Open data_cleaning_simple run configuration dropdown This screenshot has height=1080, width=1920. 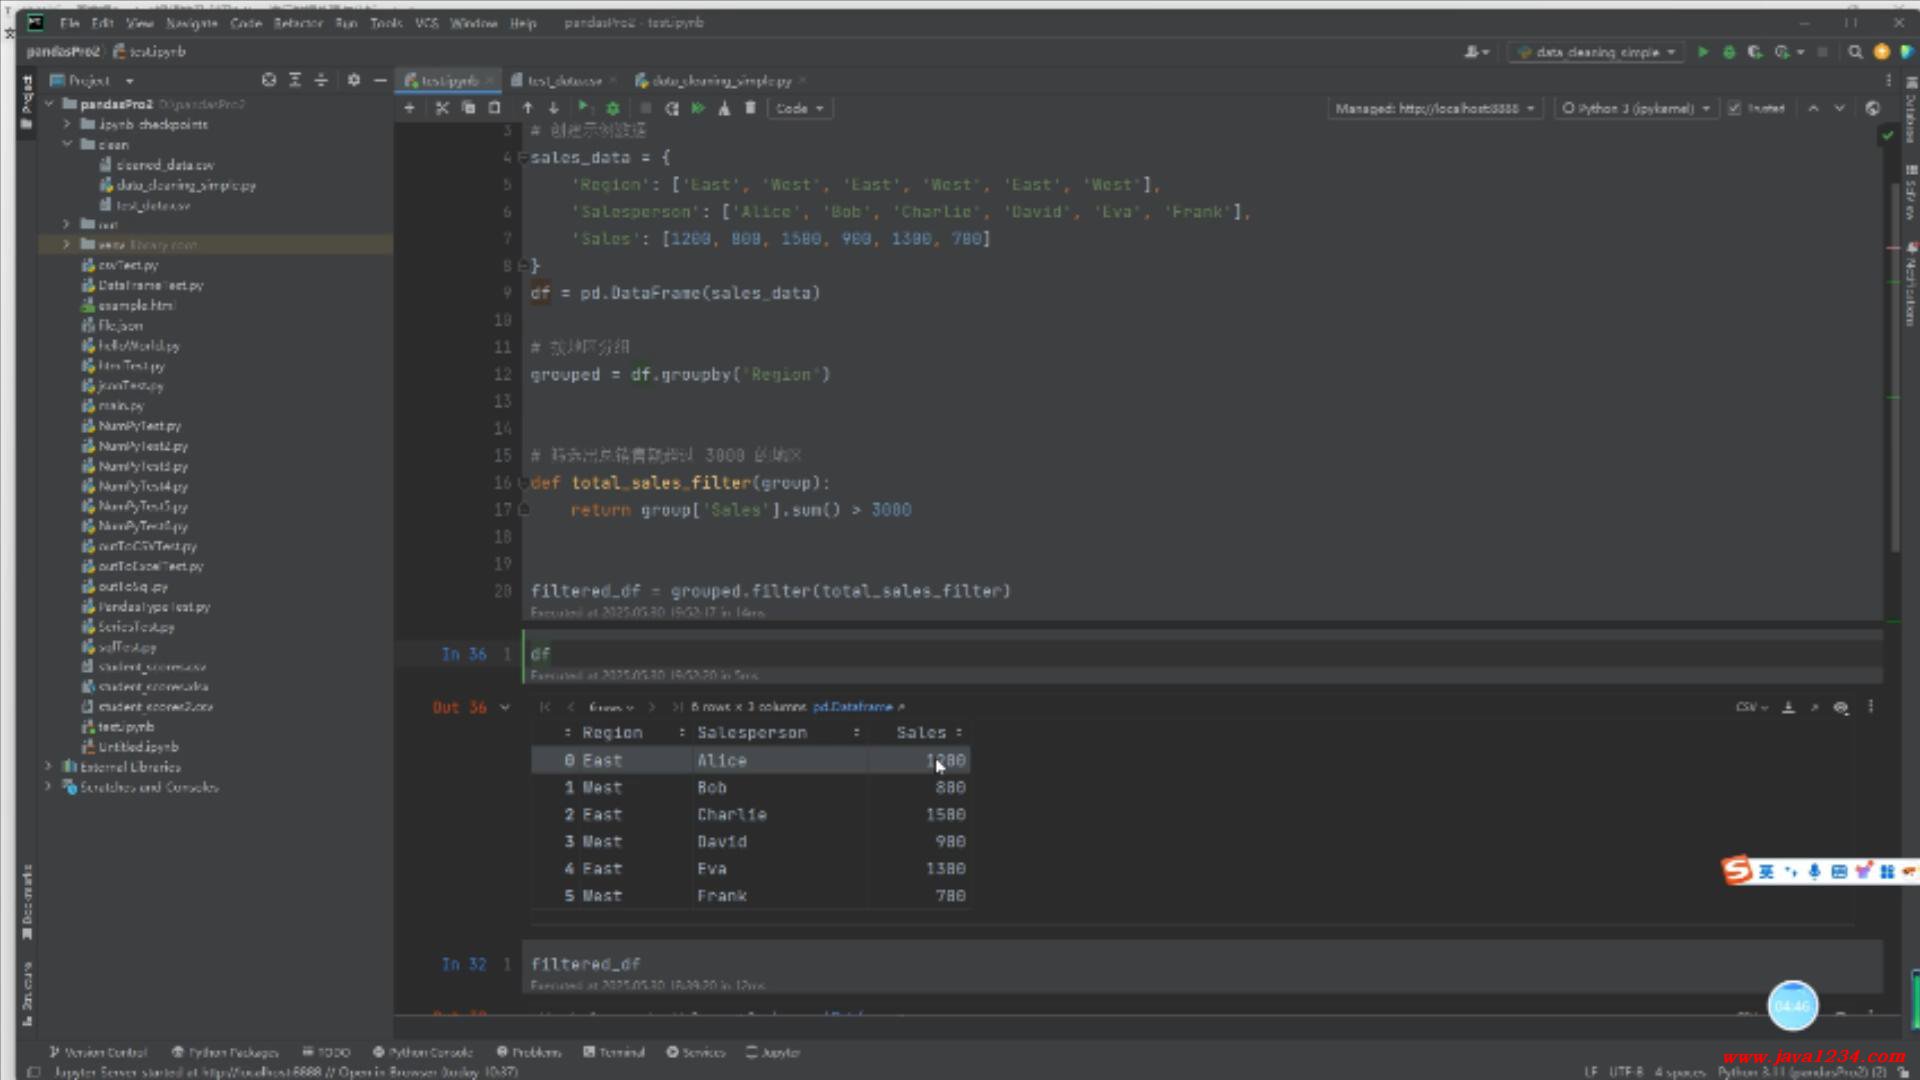(x=1597, y=52)
